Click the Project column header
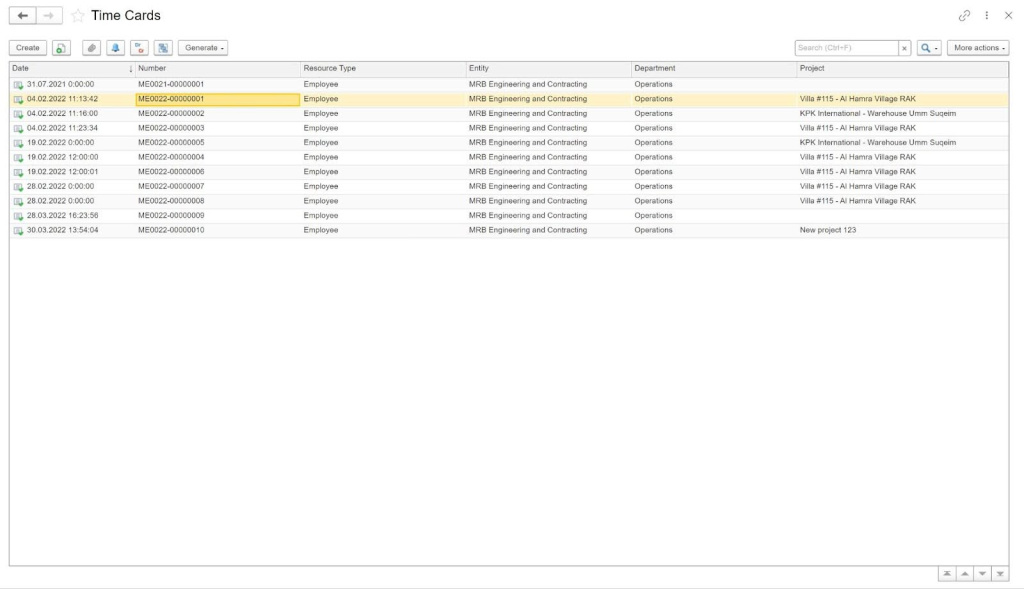Screen dimensions: 1024x589 903,69
